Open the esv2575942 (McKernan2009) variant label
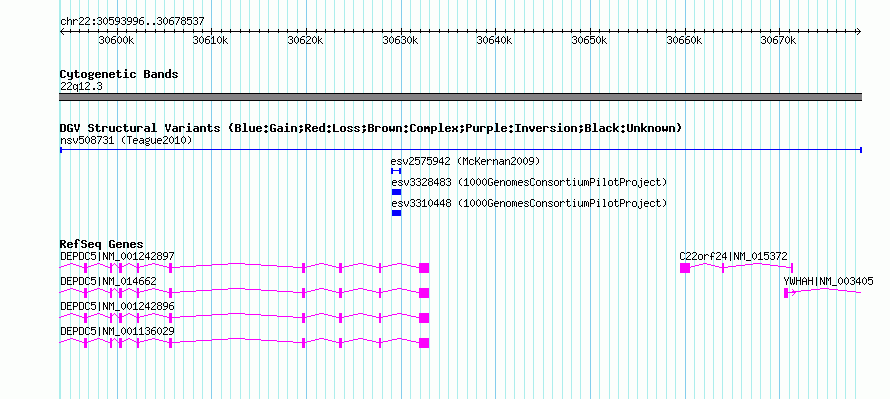This screenshot has width=890, height=399. [x=465, y=161]
